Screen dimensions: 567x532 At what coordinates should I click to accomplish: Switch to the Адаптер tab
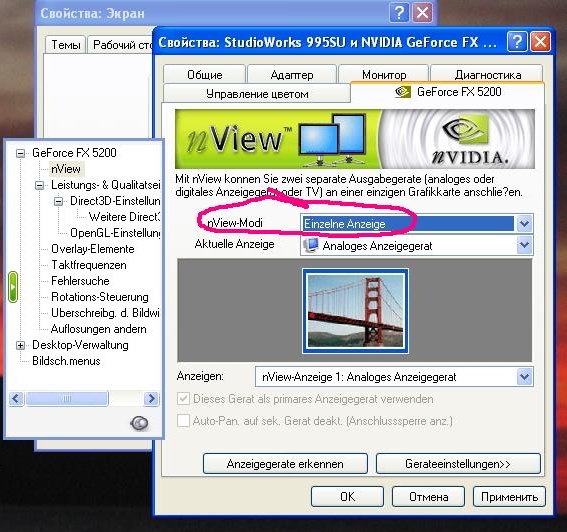pos(292,75)
